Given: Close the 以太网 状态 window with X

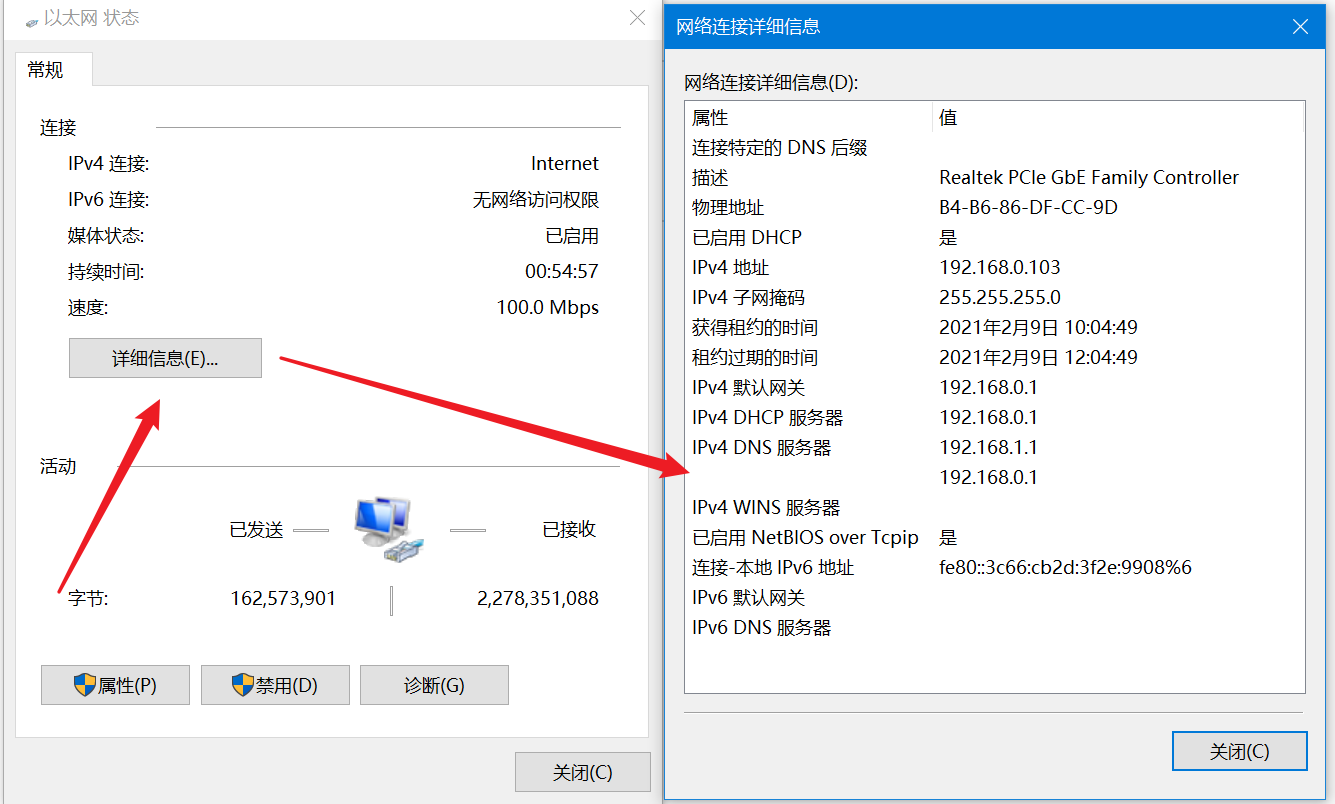Looking at the screenshot, I should tap(637, 18).
